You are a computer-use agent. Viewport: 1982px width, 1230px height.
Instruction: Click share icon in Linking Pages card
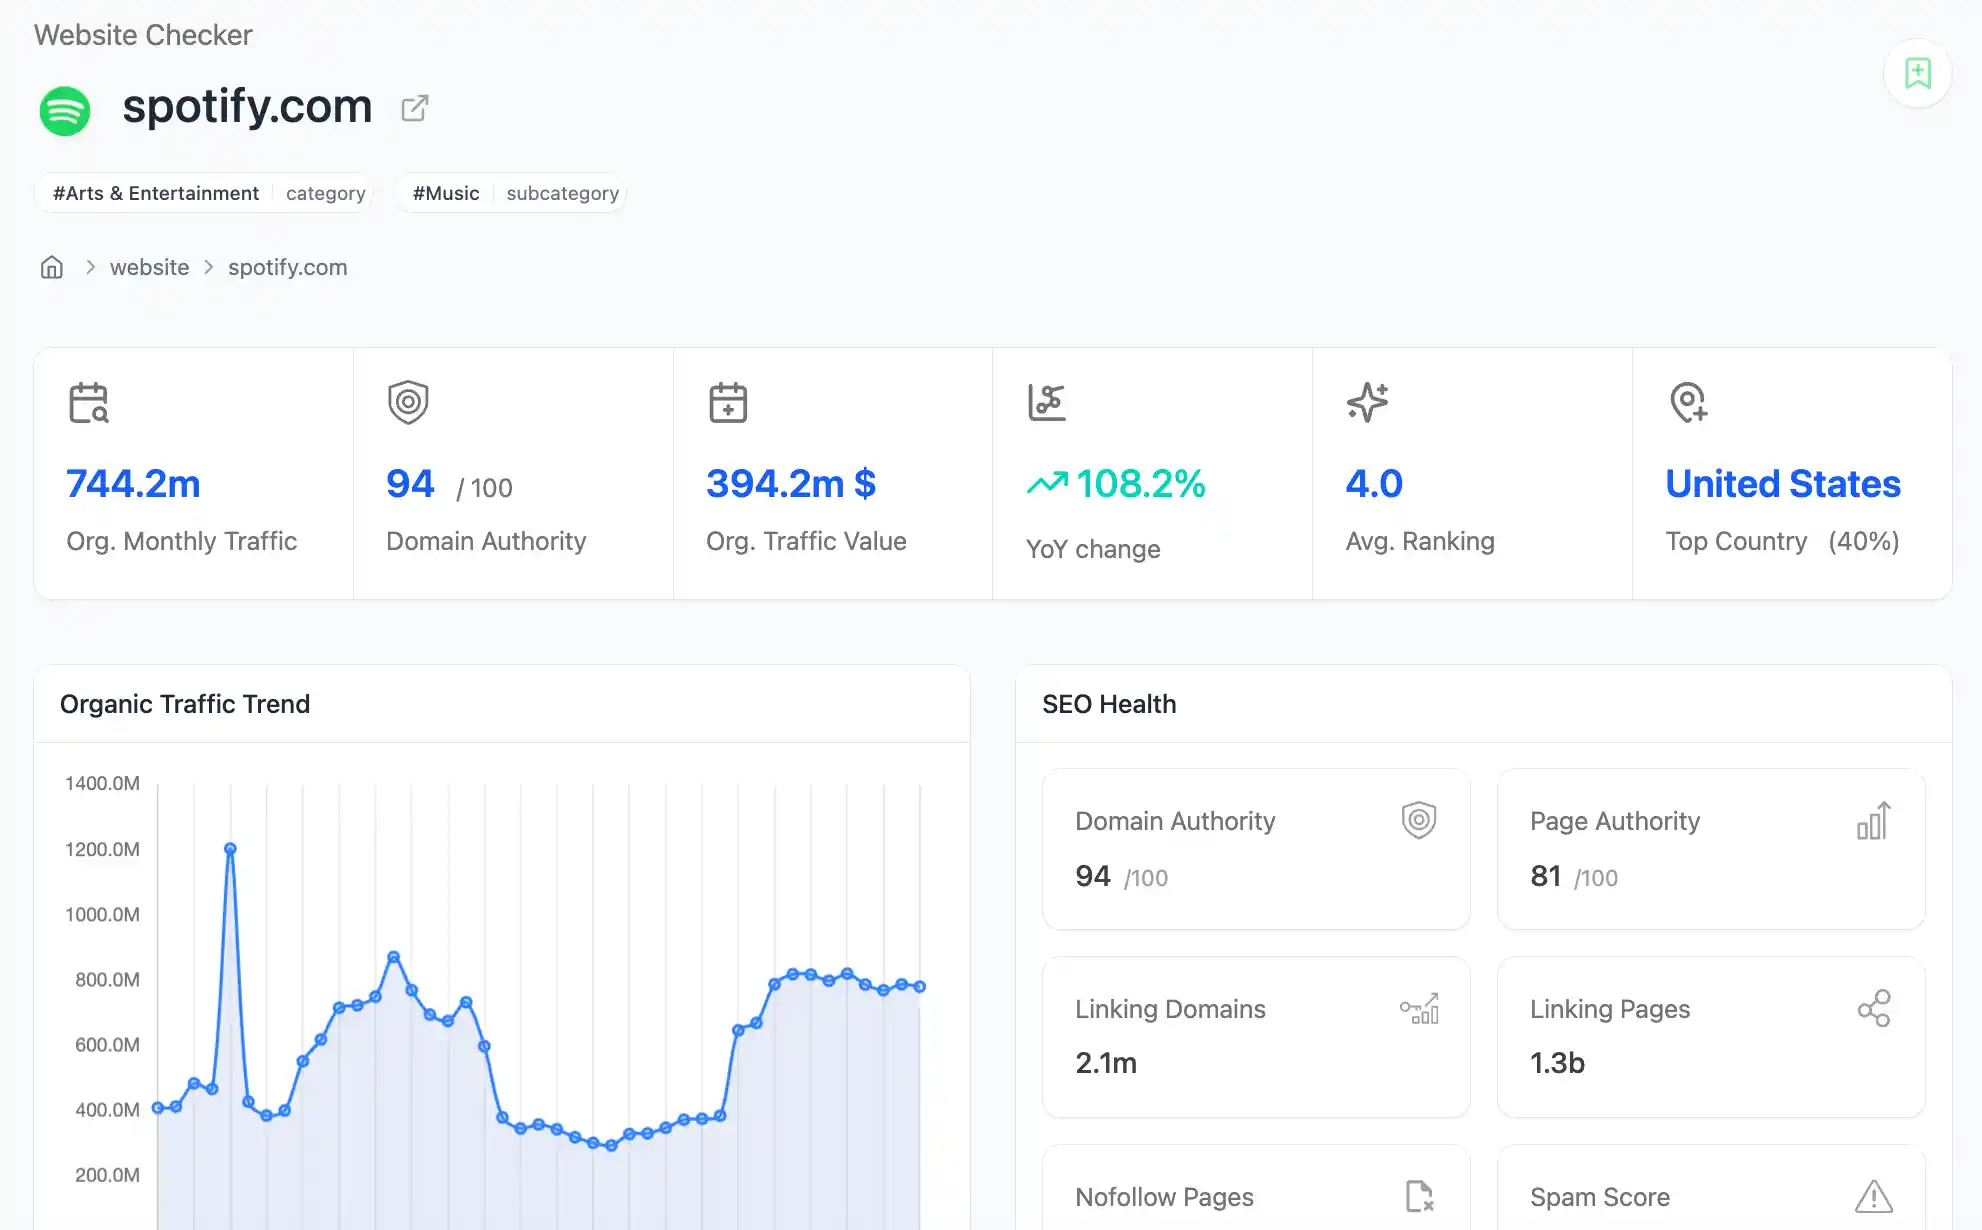click(x=1874, y=1008)
